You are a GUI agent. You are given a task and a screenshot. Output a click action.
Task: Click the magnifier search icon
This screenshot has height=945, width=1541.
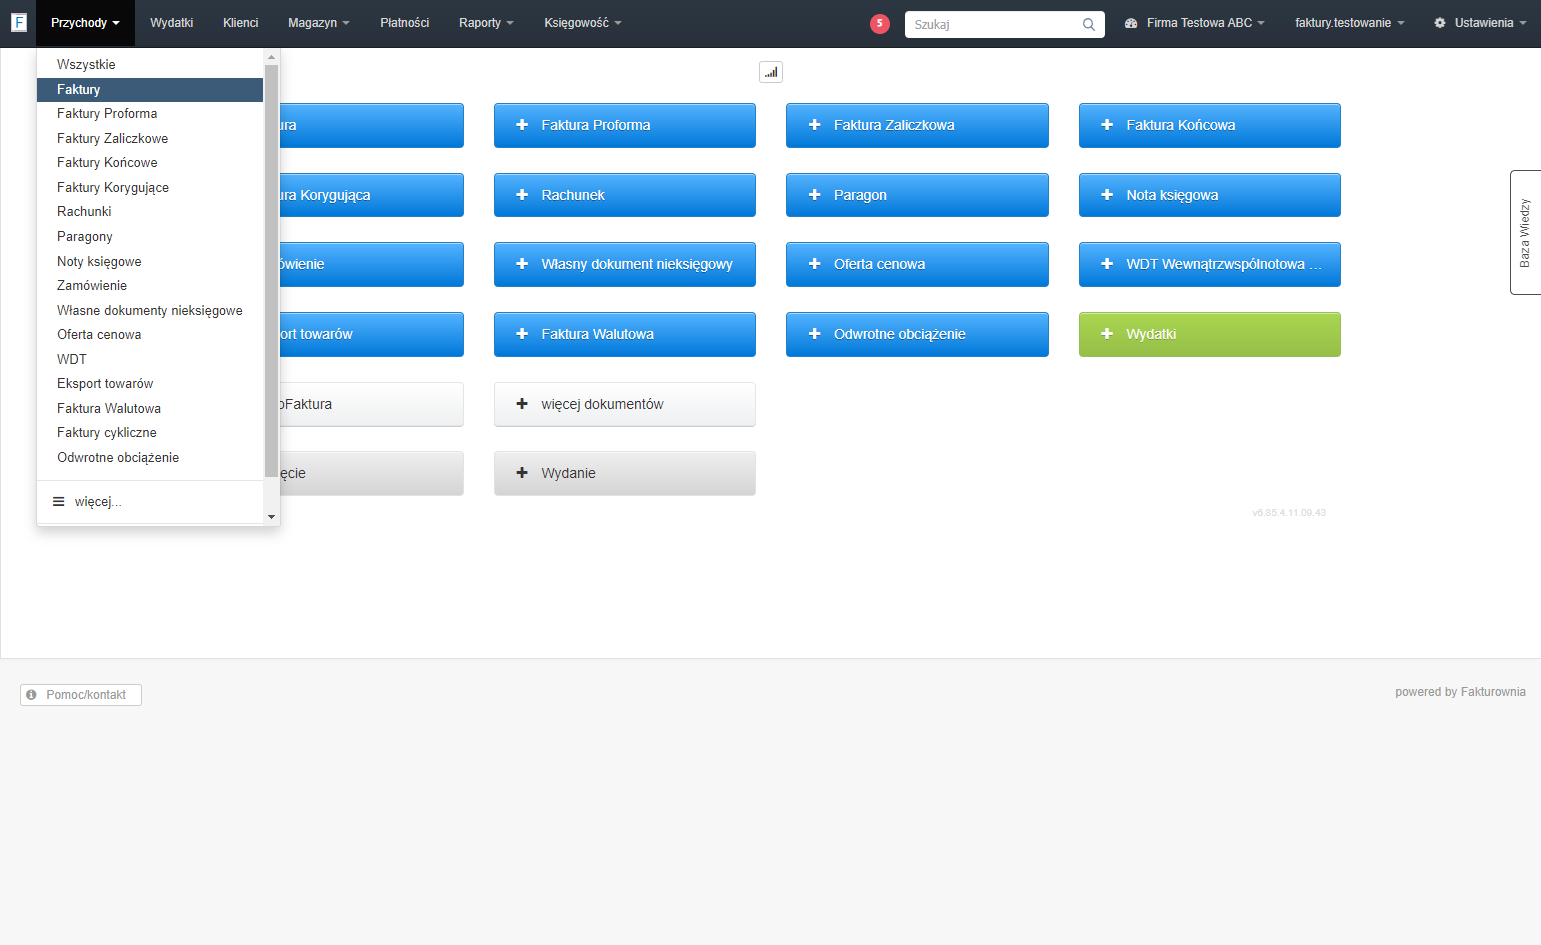point(1089,25)
